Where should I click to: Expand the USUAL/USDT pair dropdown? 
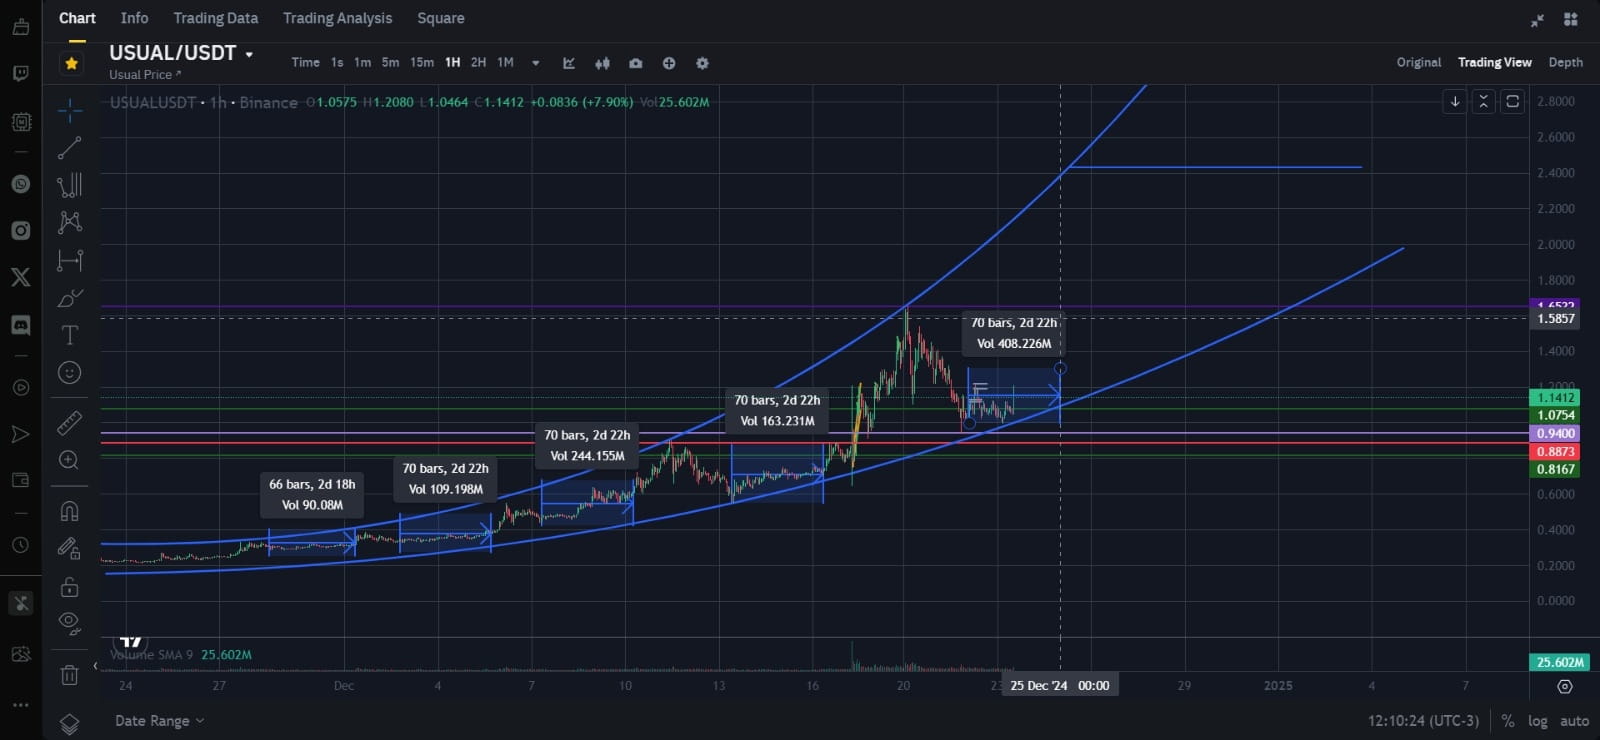249,55
